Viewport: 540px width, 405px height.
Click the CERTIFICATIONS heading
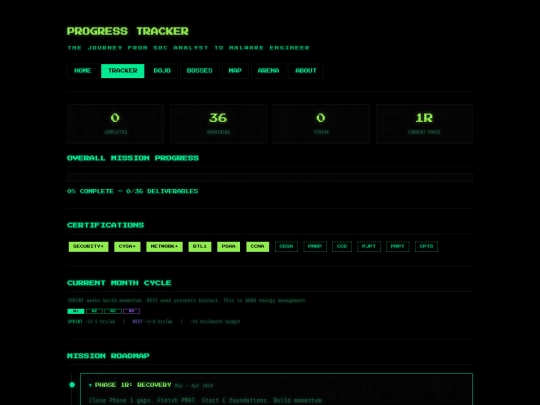[105, 225]
